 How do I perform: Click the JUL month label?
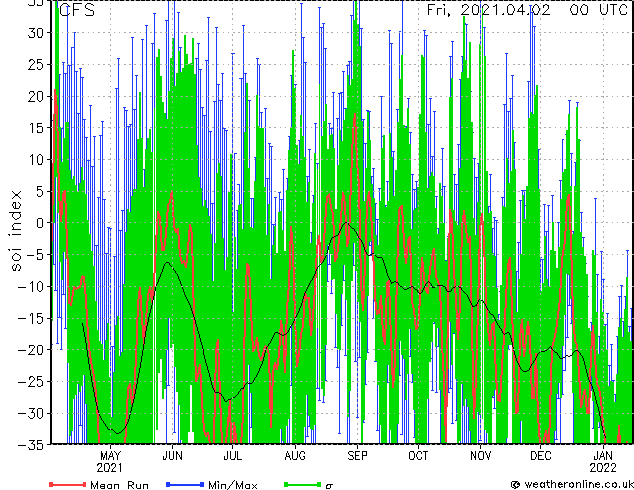click(232, 456)
